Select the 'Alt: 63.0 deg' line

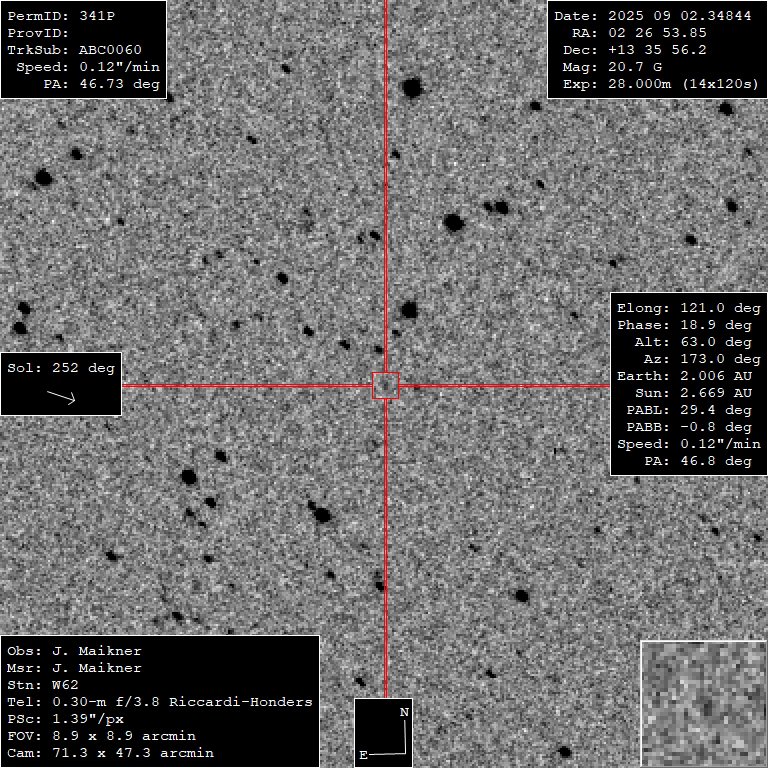(693, 342)
